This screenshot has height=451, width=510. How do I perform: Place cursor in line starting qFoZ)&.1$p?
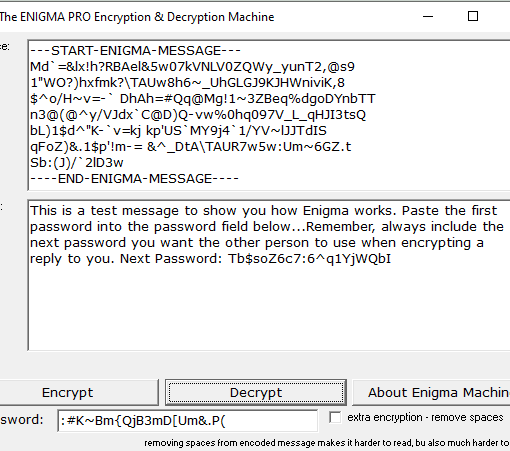[190, 147]
